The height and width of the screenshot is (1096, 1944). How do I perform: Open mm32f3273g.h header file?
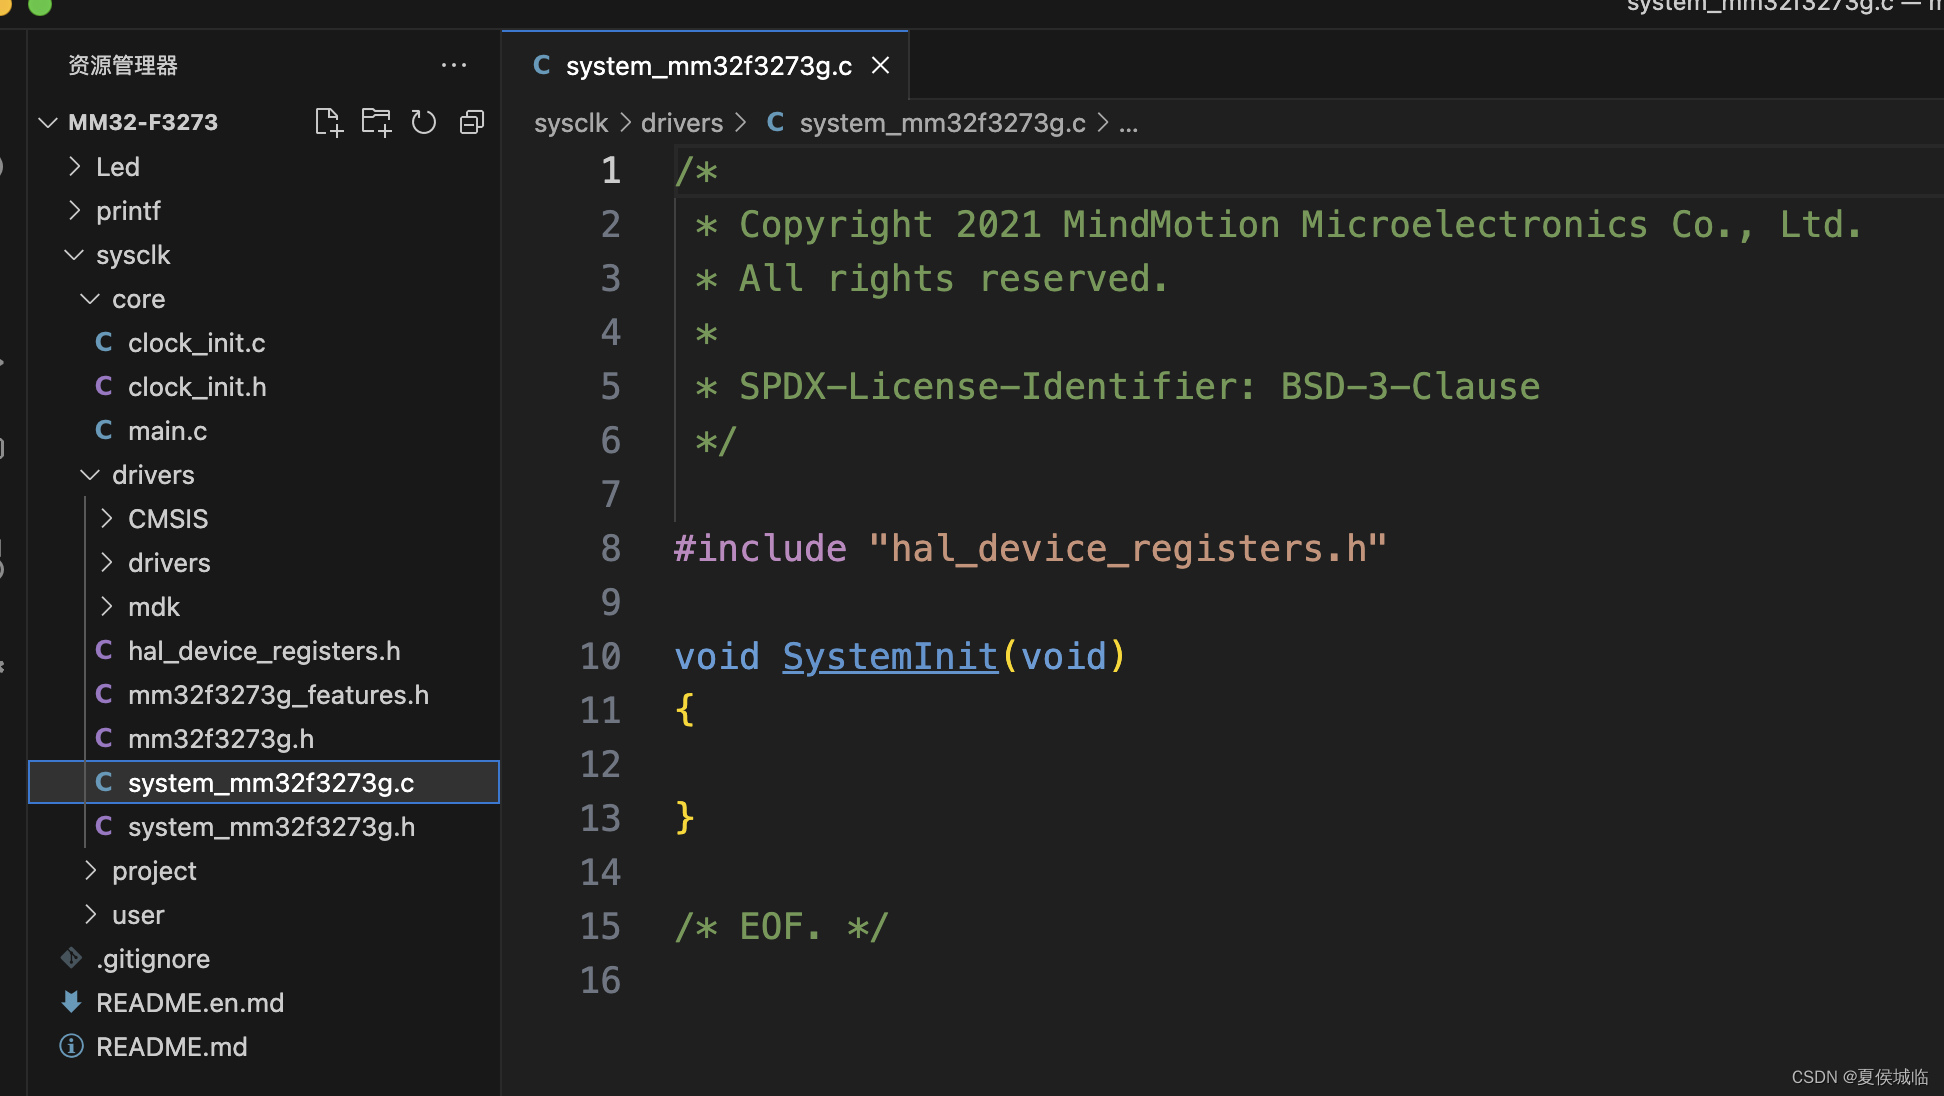[264, 738]
